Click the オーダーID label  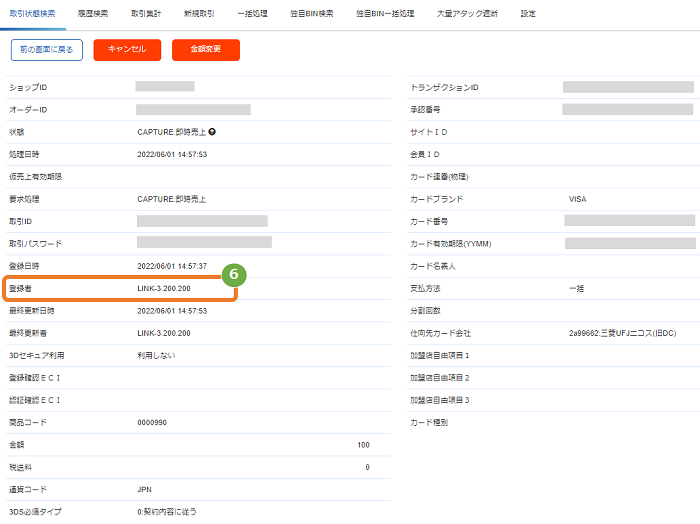pos(28,110)
